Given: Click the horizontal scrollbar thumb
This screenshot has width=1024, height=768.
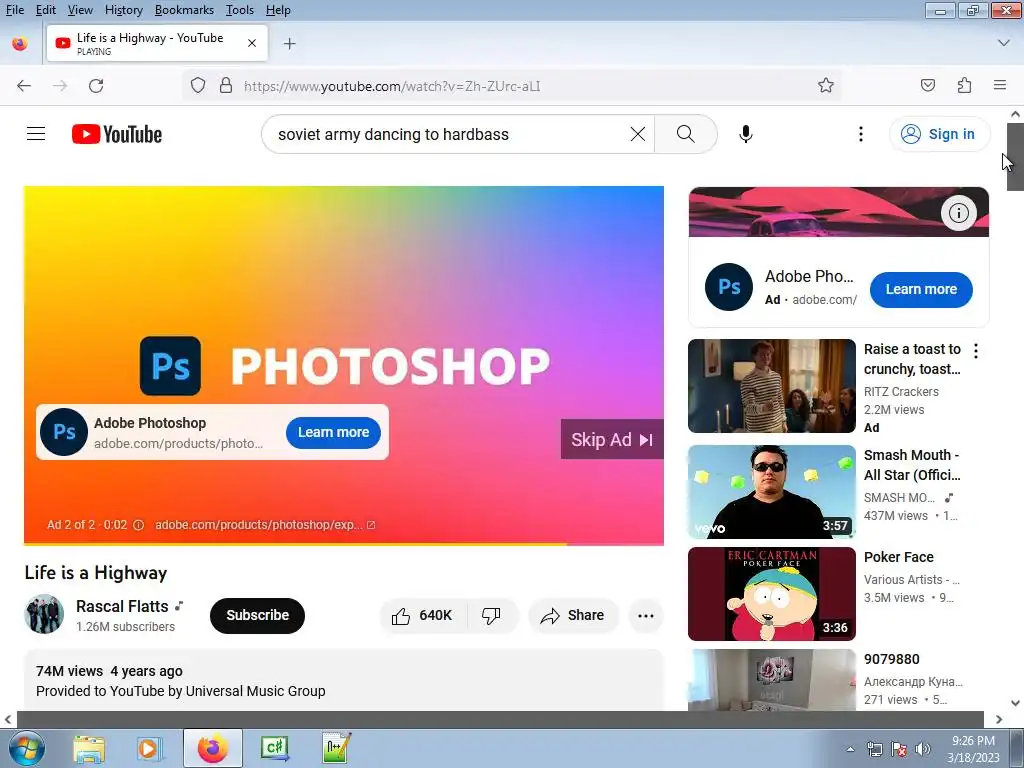Looking at the screenshot, I should point(500,719).
